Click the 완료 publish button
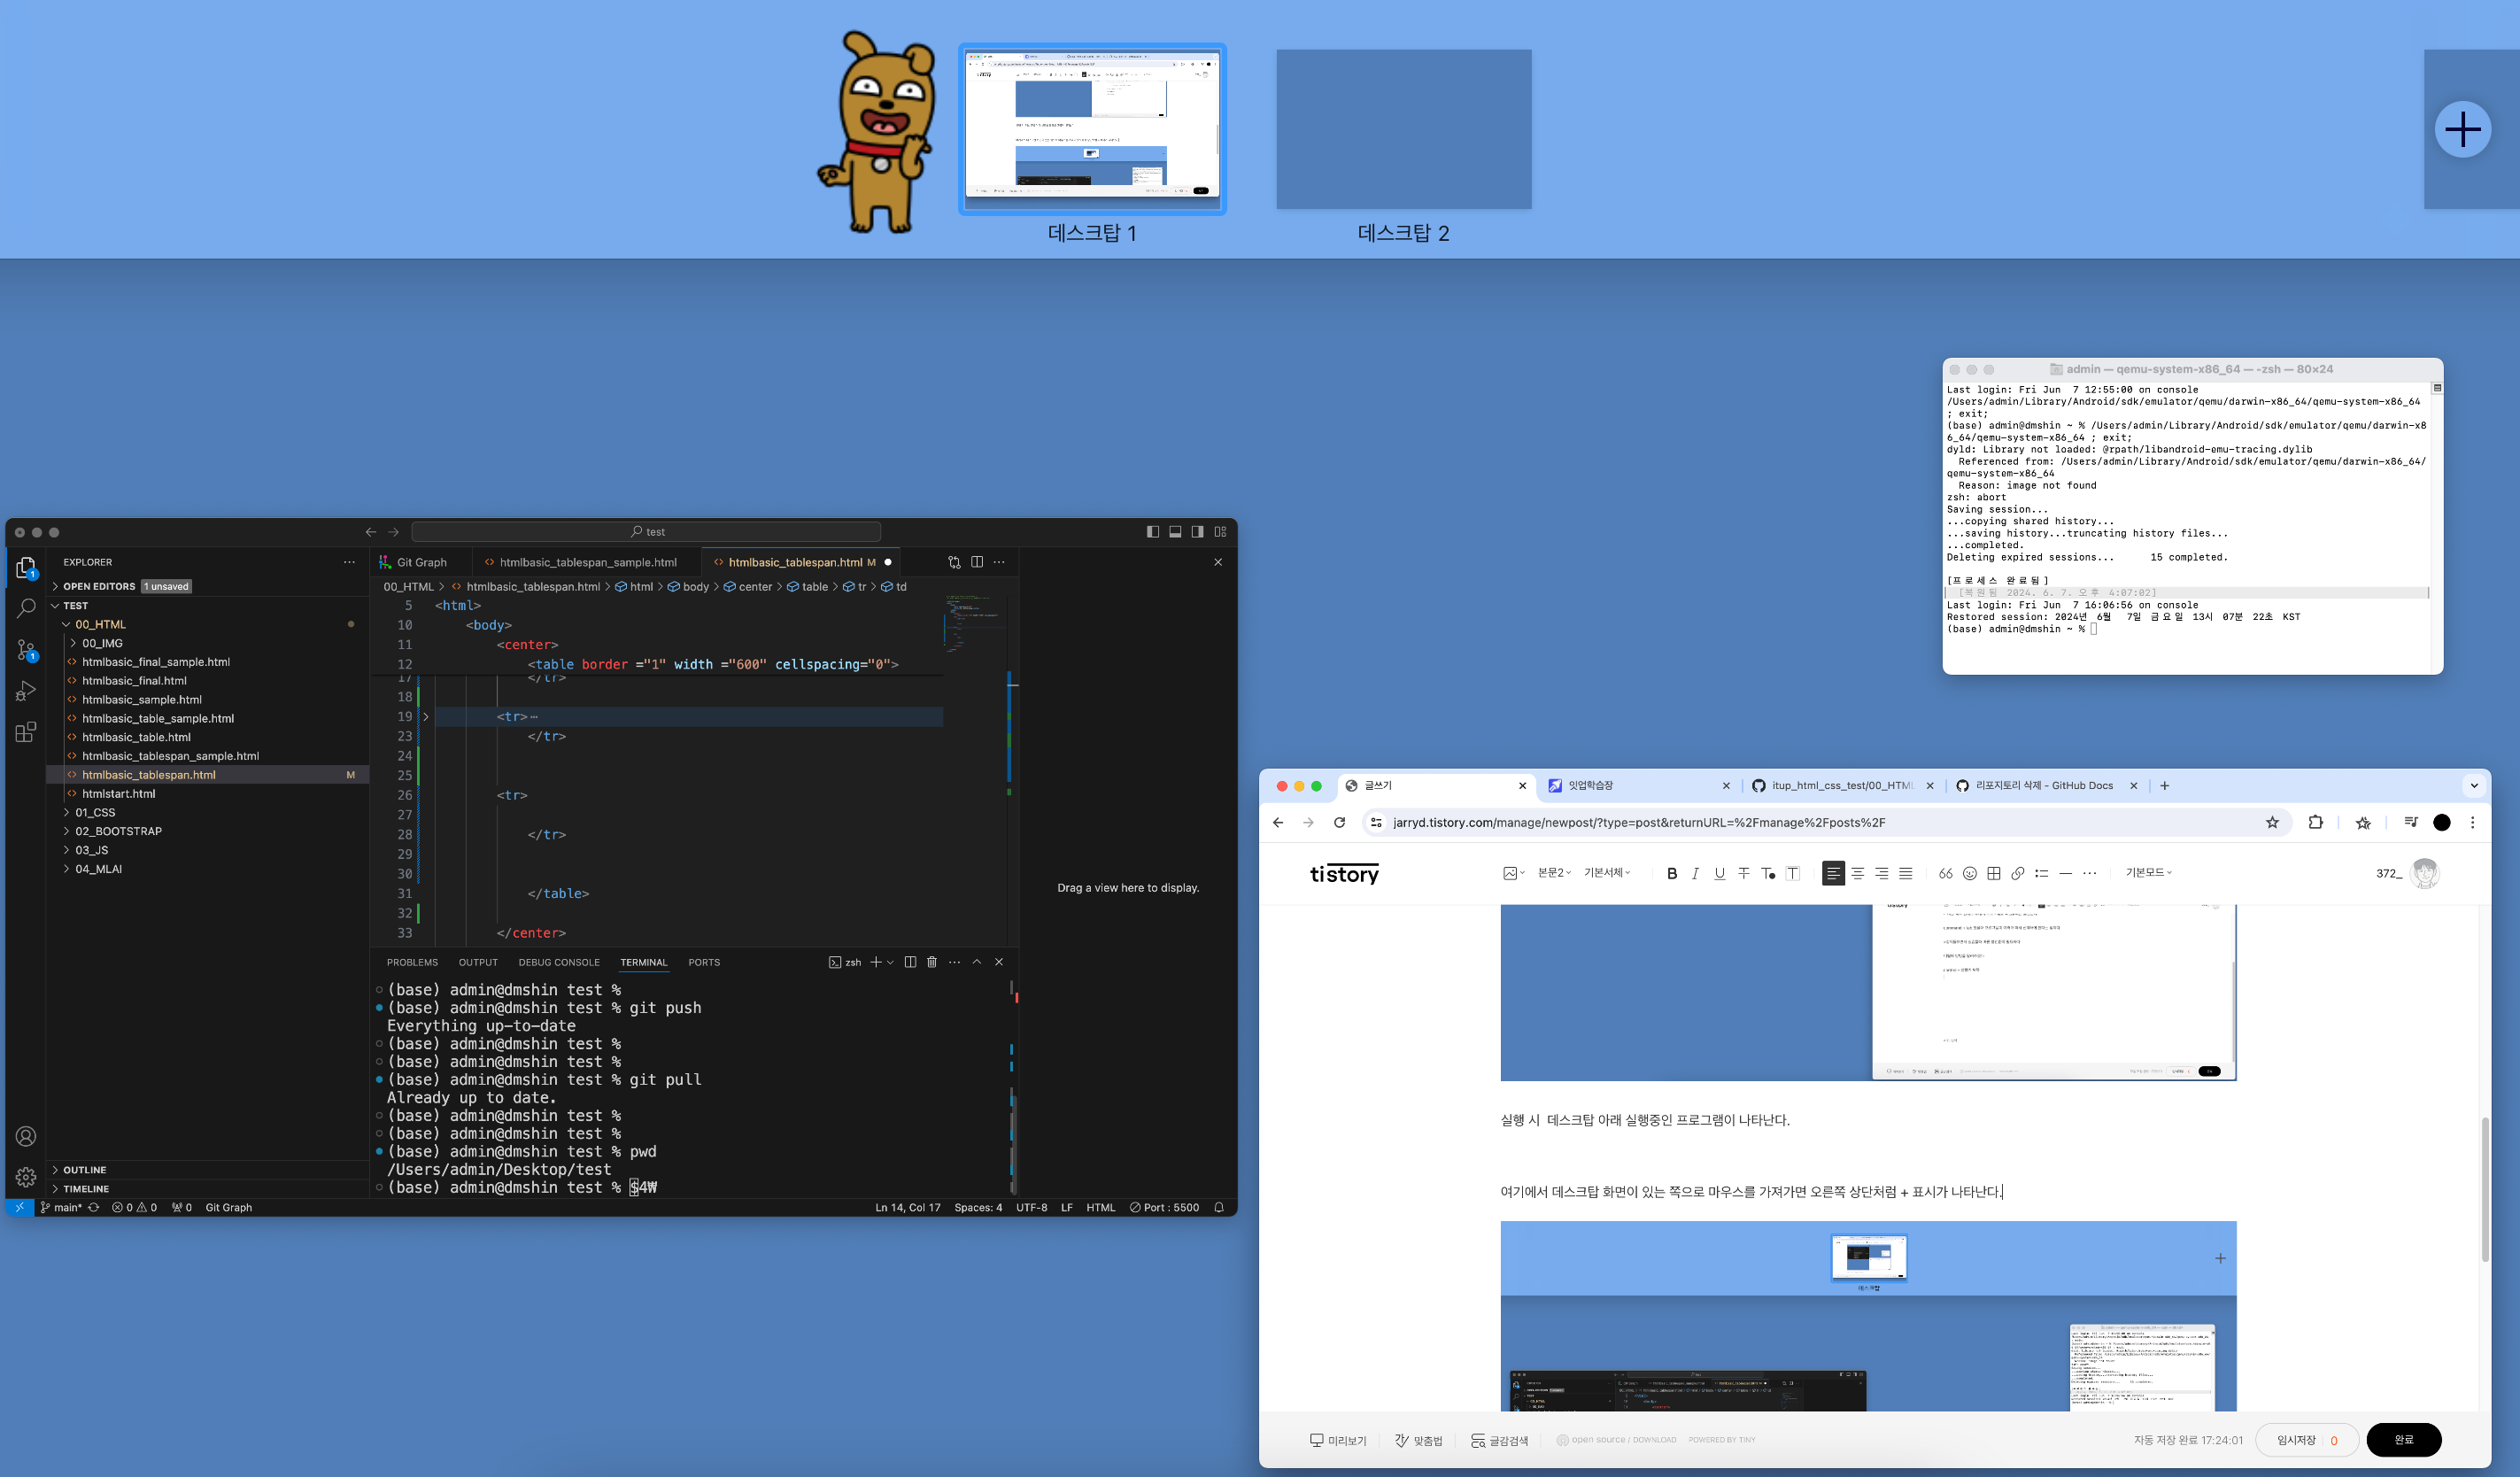Image resolution: width=2520 pixels, height=1477 pixels. (2403, 1440)
